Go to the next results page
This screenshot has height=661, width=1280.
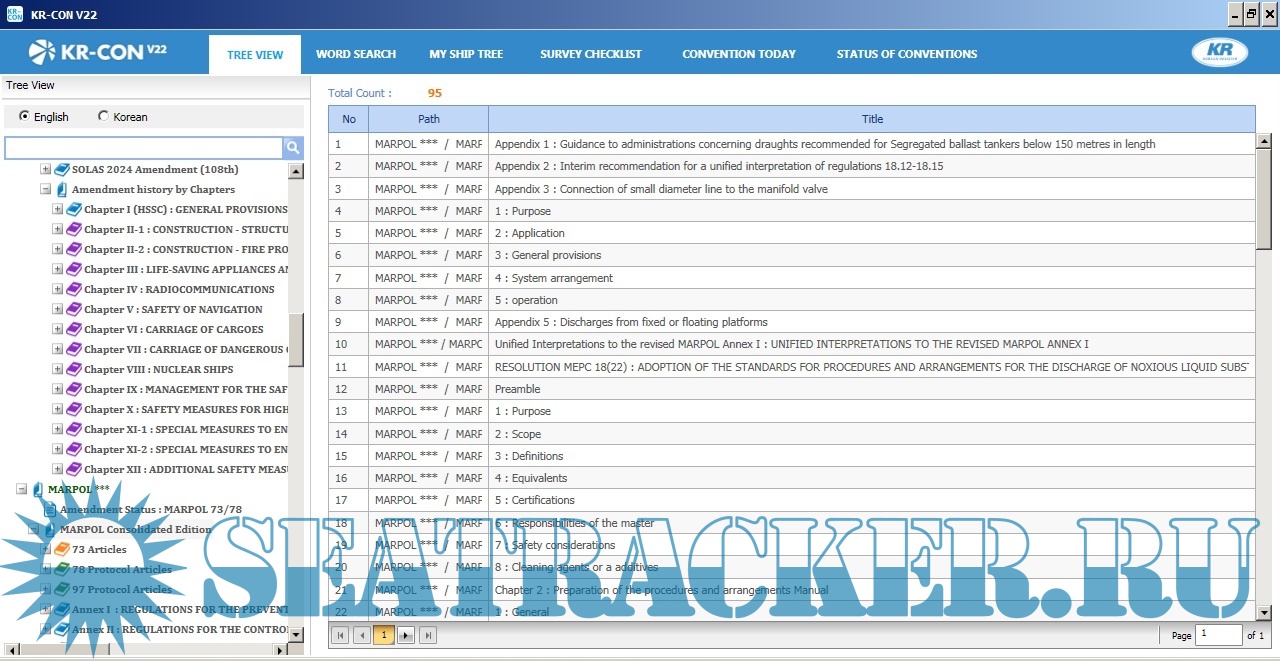tap(406, 635)
